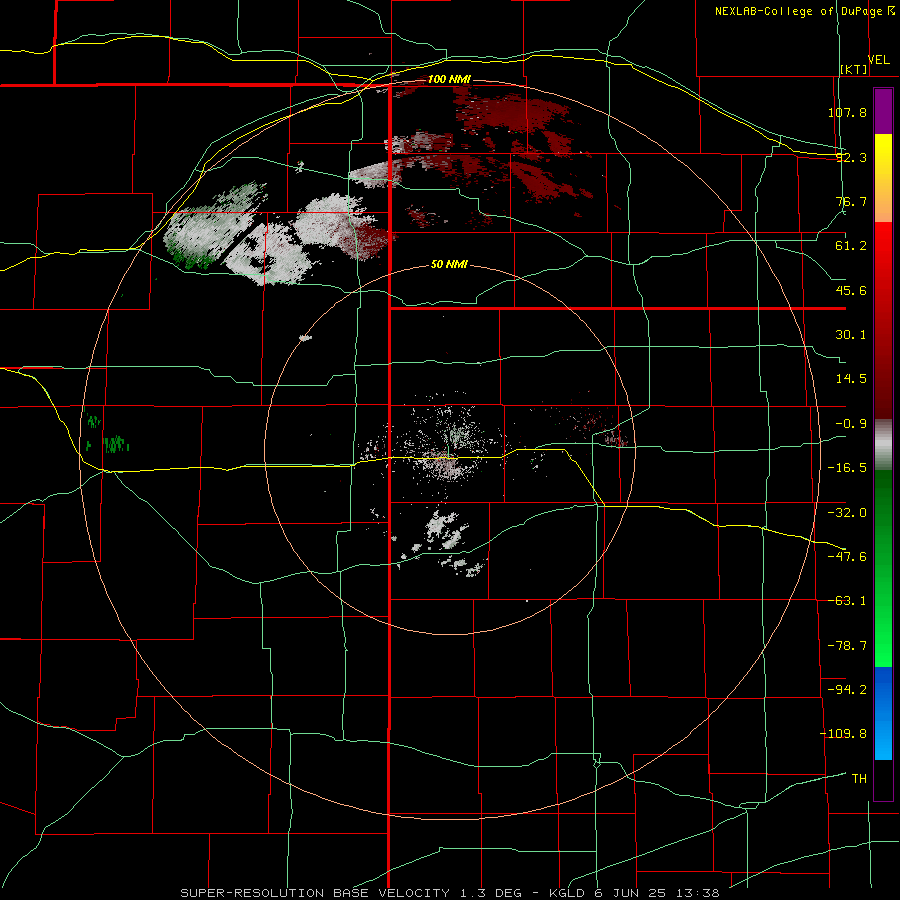Click the 14.5 velocity scale value
Image resolution: width=900 pixels, height=900 pixels.
[x=851, y=379]
